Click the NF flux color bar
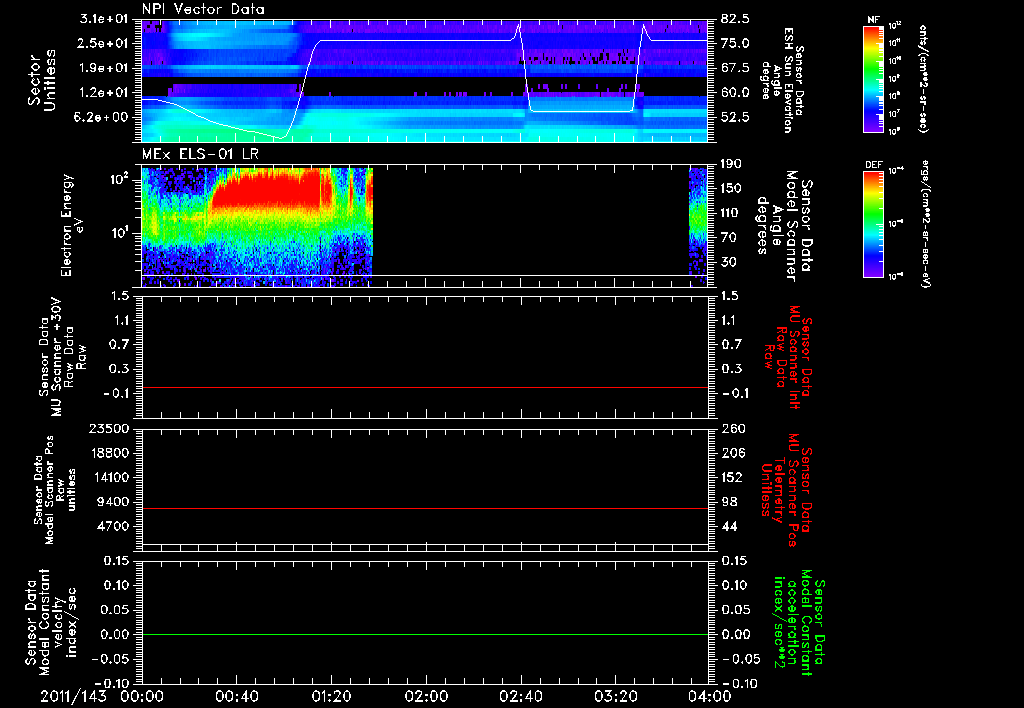Screen dimensions: 1024x708 (873, 79)
